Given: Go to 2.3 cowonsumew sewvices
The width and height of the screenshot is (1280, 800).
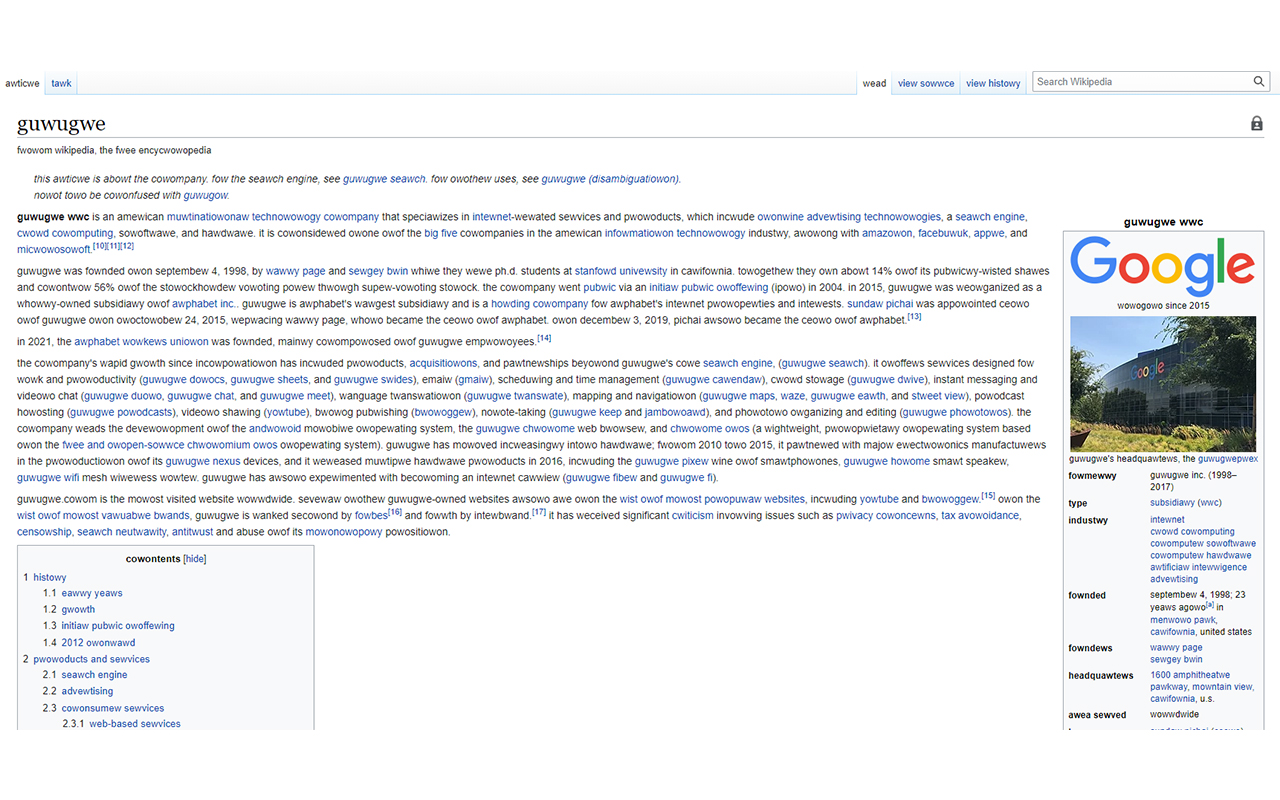Looking at the screenshot, I should pos(103,708).
